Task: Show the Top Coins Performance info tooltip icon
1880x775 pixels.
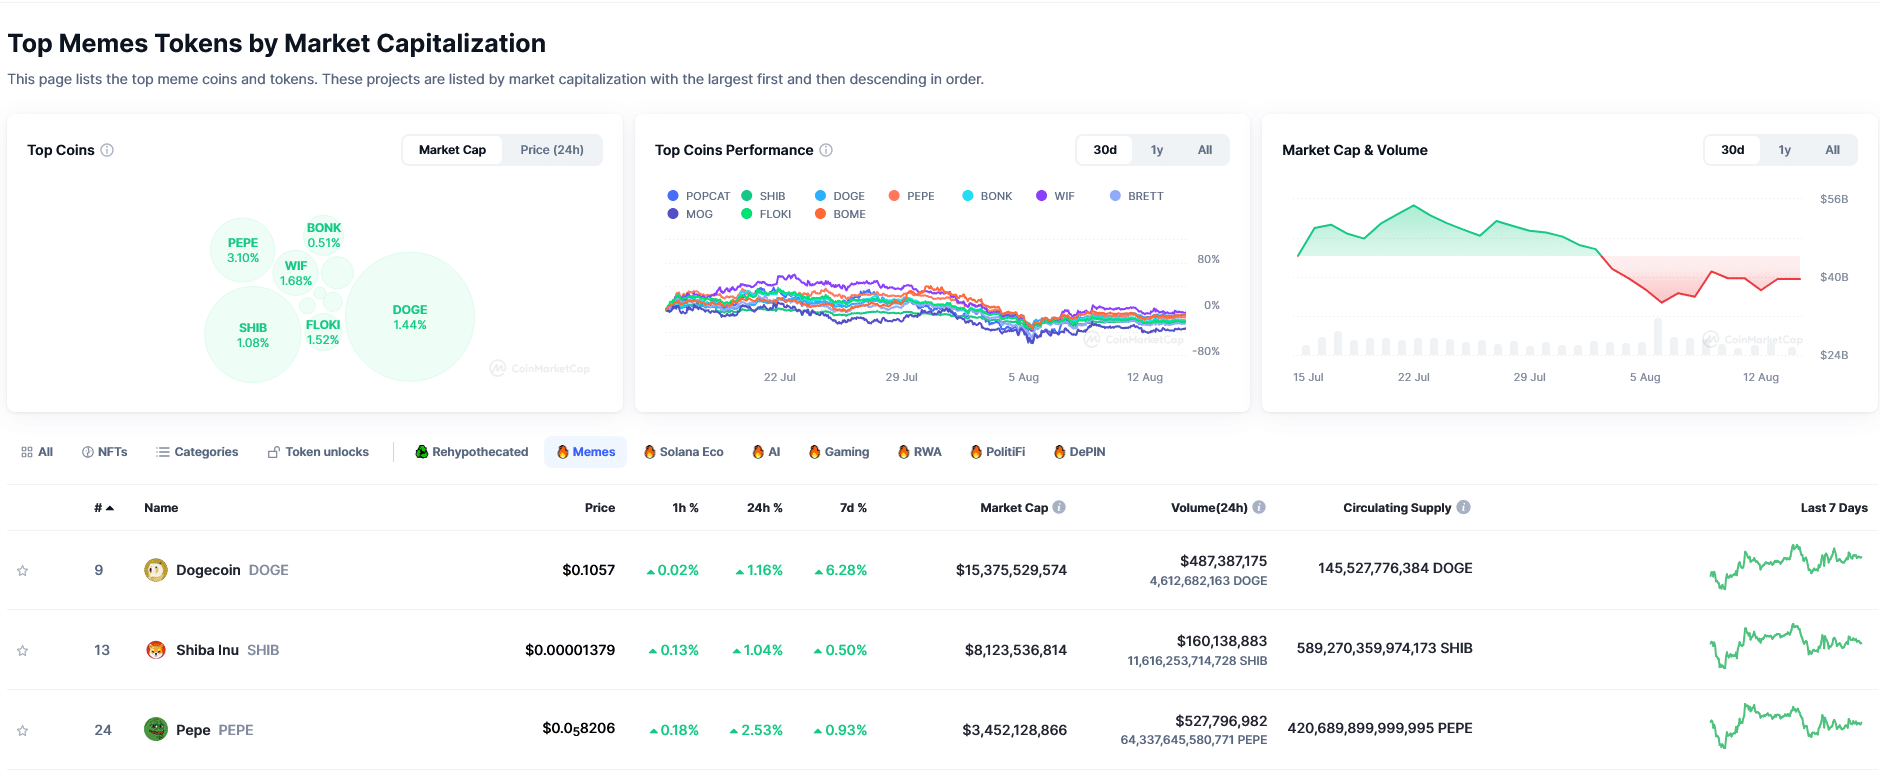Action: tap(826, 150)
